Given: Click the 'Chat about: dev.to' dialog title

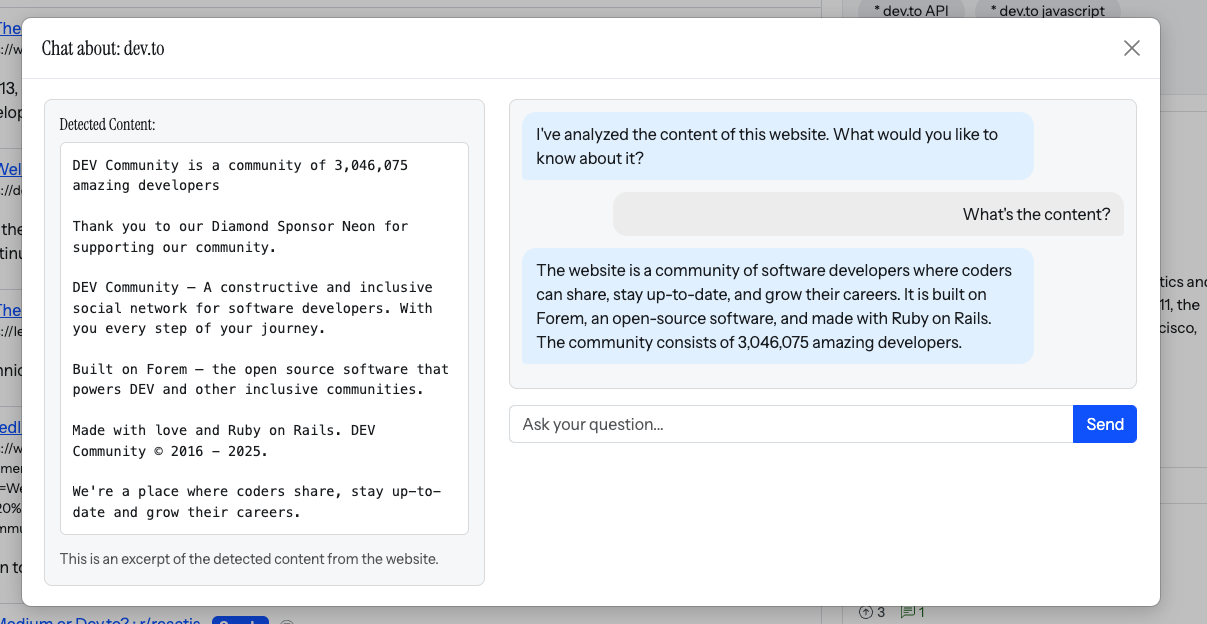Looking at the screenshot, I should coord(103,48).
